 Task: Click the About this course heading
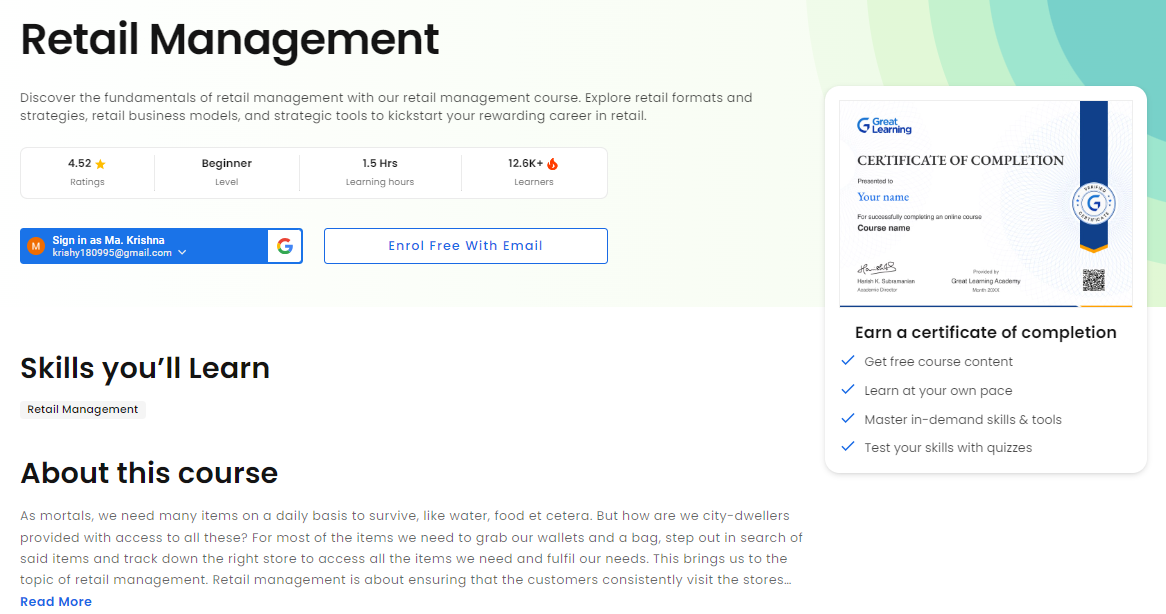[x=149, y=473]
